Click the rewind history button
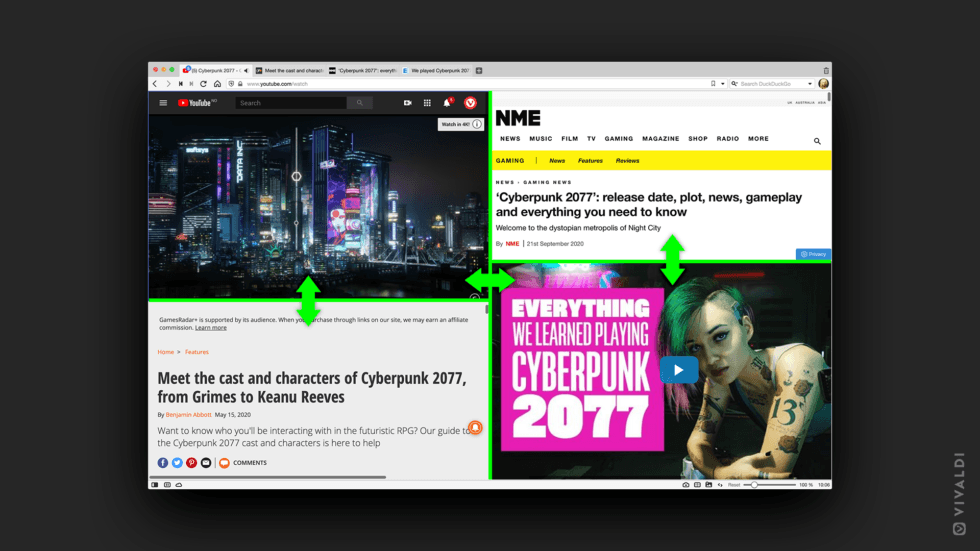Viewport: 980px width, 551px height. [181, 84]
